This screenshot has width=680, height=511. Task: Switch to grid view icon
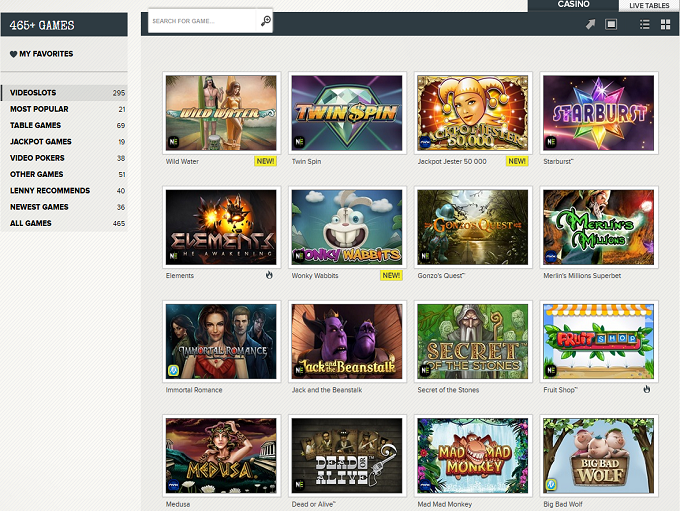(665, 24)
